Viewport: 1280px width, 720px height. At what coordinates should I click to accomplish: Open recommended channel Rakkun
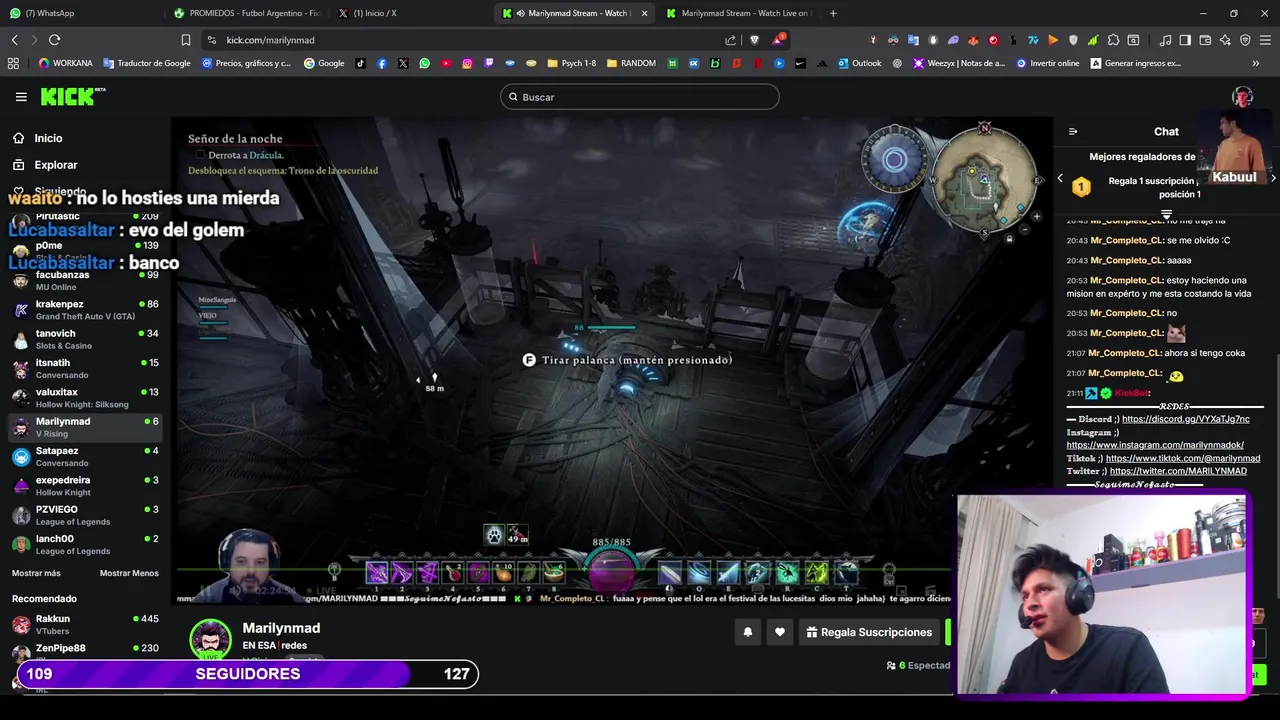[x=85, y=625]
